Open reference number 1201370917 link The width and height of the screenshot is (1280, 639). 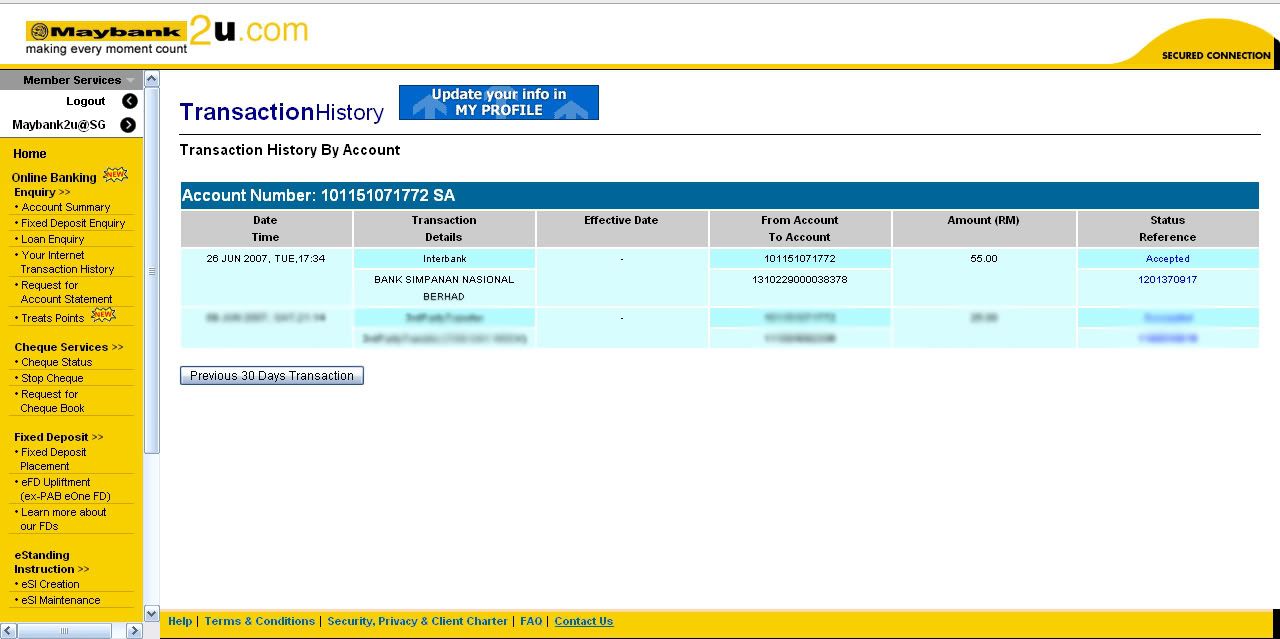point(1167,280)
